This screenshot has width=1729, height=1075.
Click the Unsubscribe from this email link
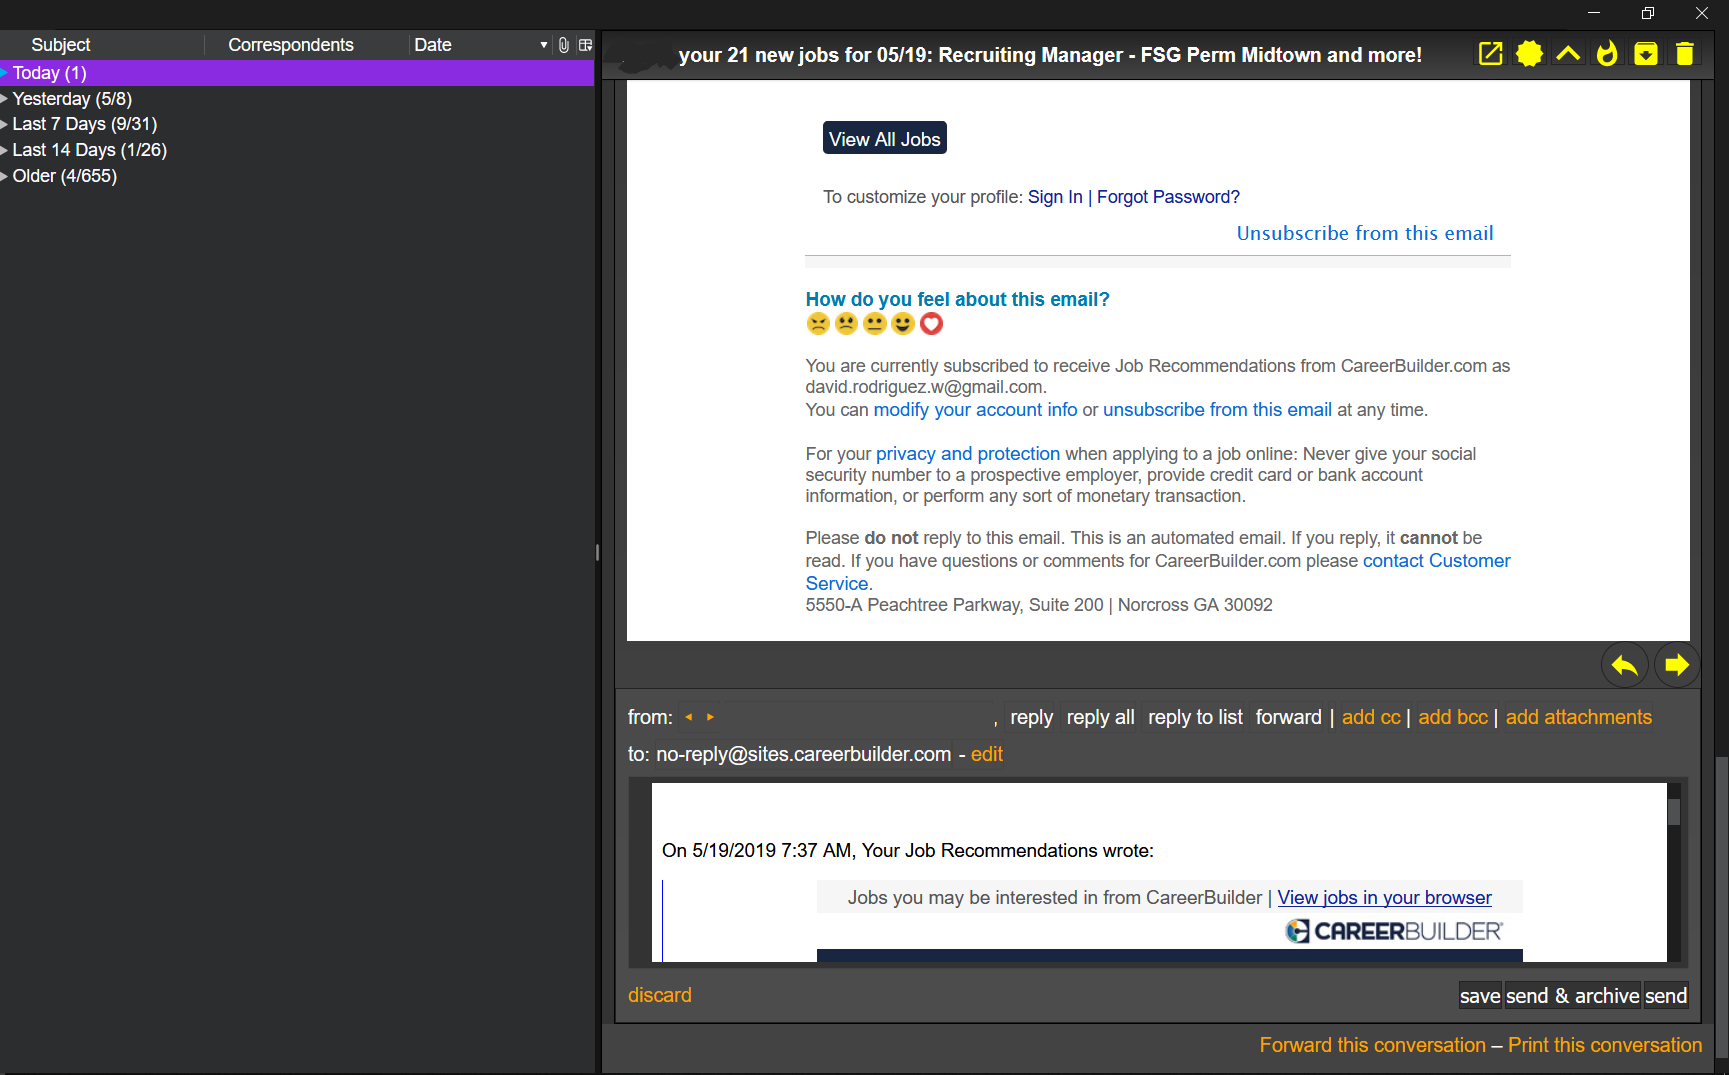click(1365, 232)
